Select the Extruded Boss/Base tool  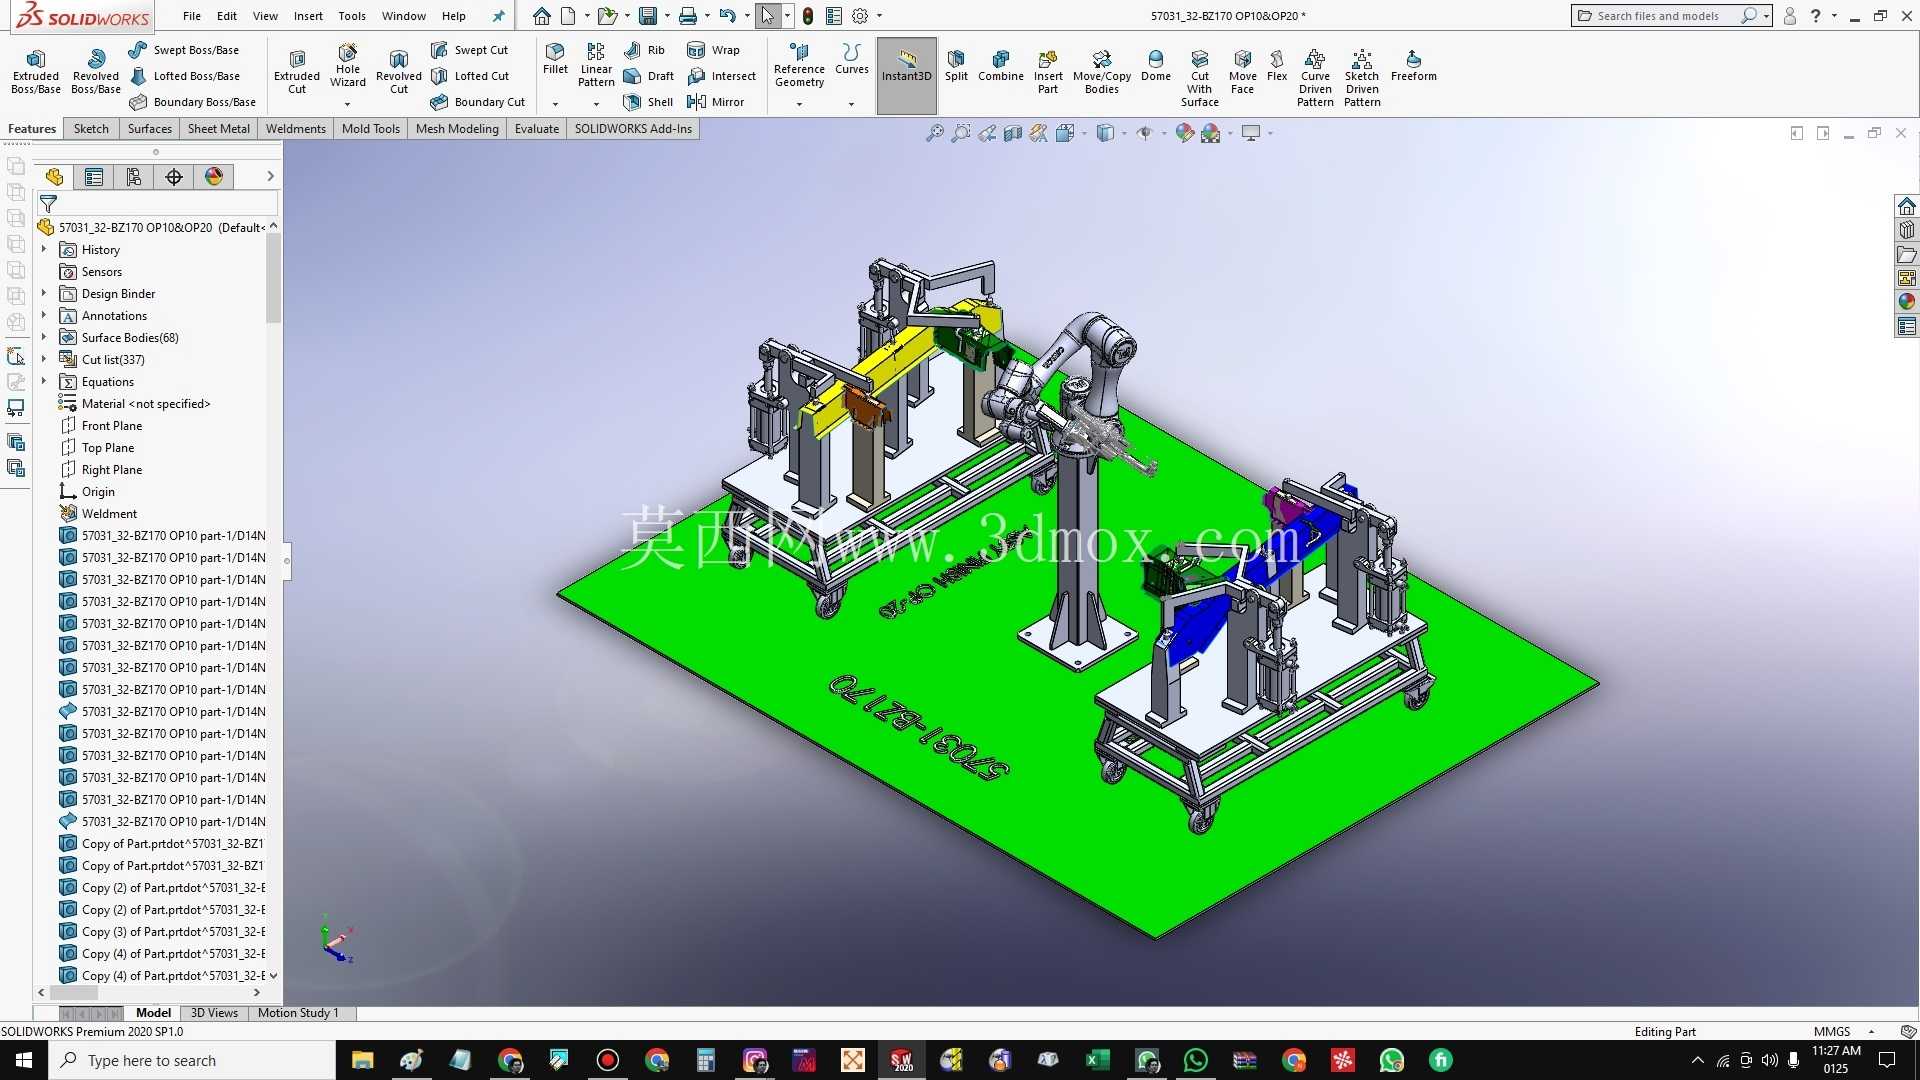point(36,71)
